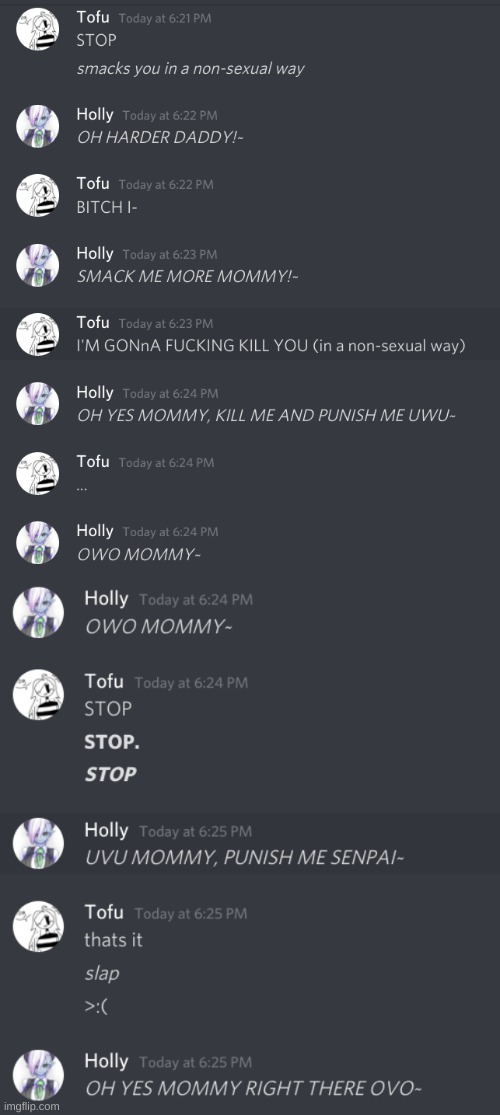Open Holly's avatar beside KILL ME AND PUNISH ME
The image size is (500, 1115).
(38, 403)
